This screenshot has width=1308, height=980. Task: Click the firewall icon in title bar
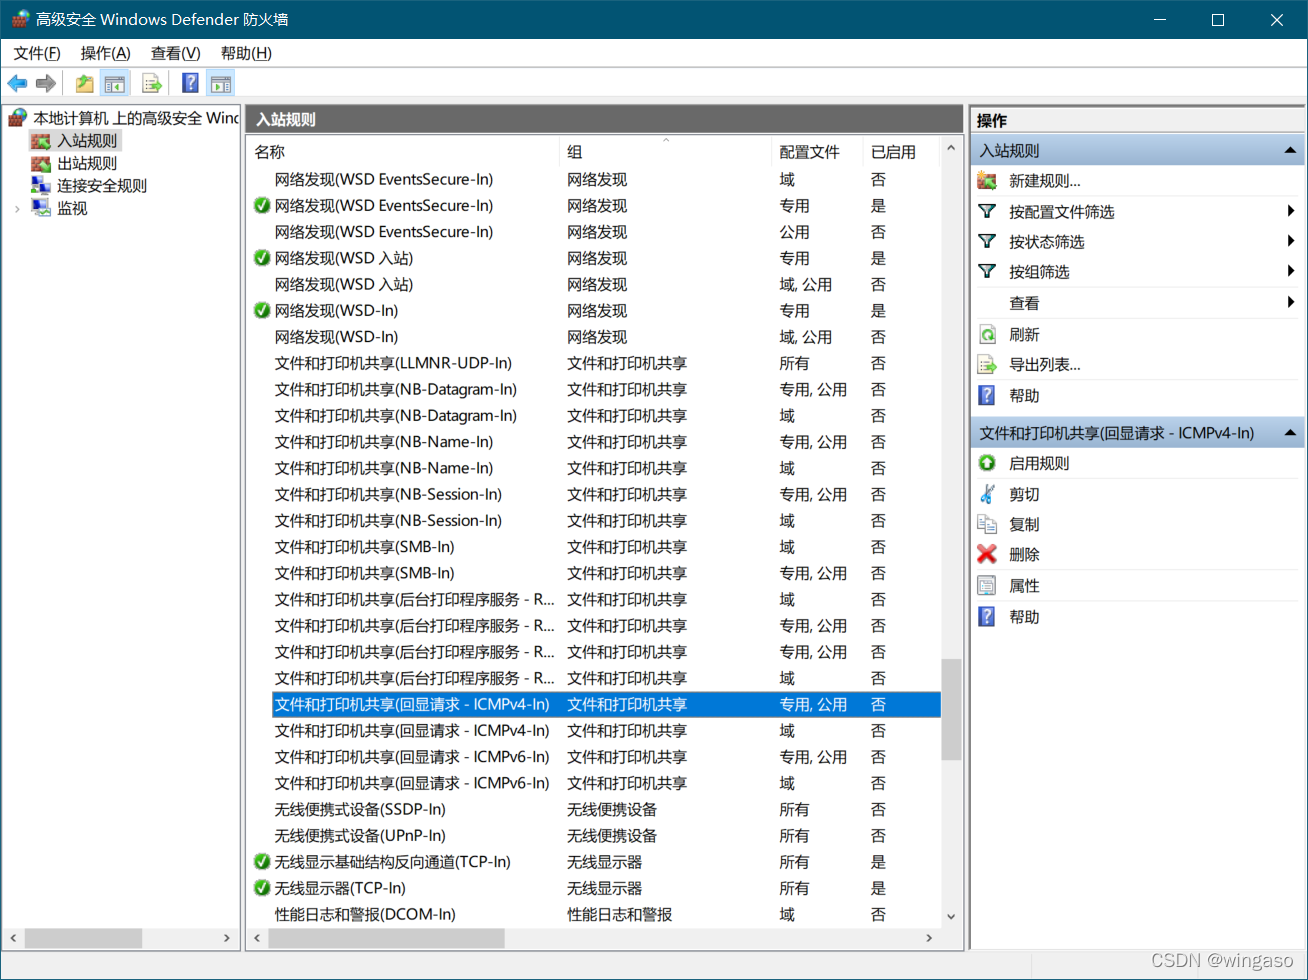(19, 19)
